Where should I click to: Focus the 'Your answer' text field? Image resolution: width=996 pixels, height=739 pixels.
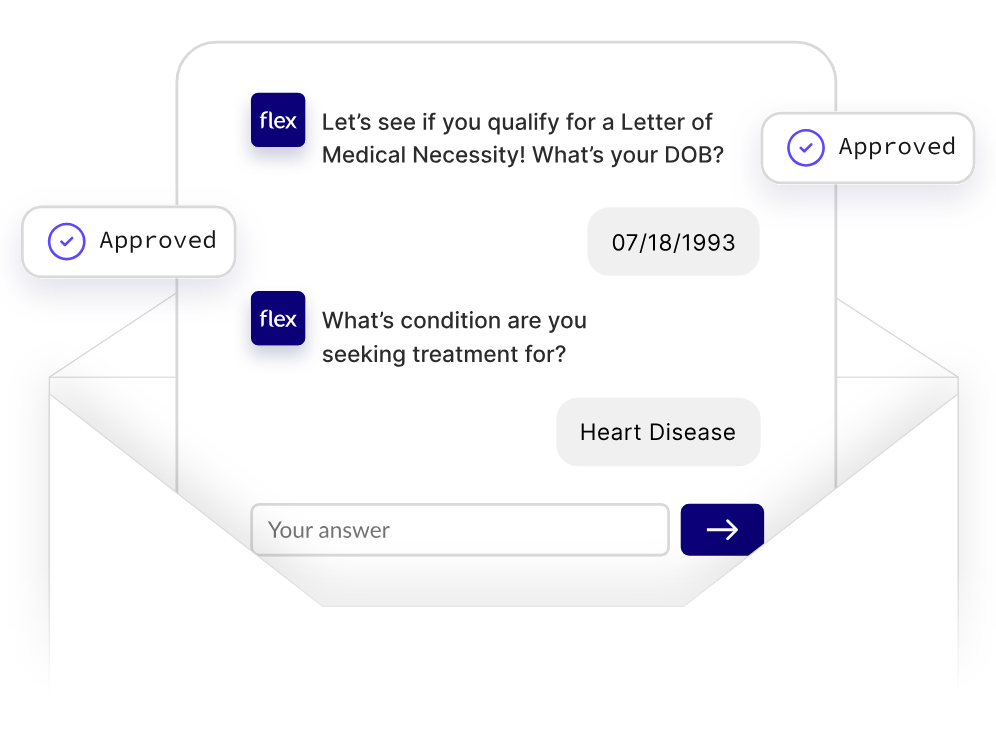tap(459, 530)
